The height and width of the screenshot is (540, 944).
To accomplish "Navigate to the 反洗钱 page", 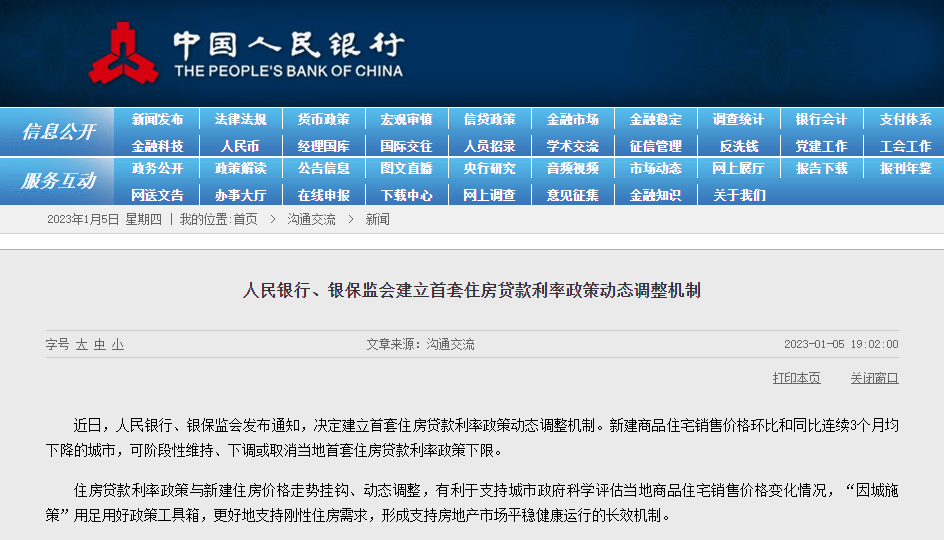I will (x=738, y=146).
